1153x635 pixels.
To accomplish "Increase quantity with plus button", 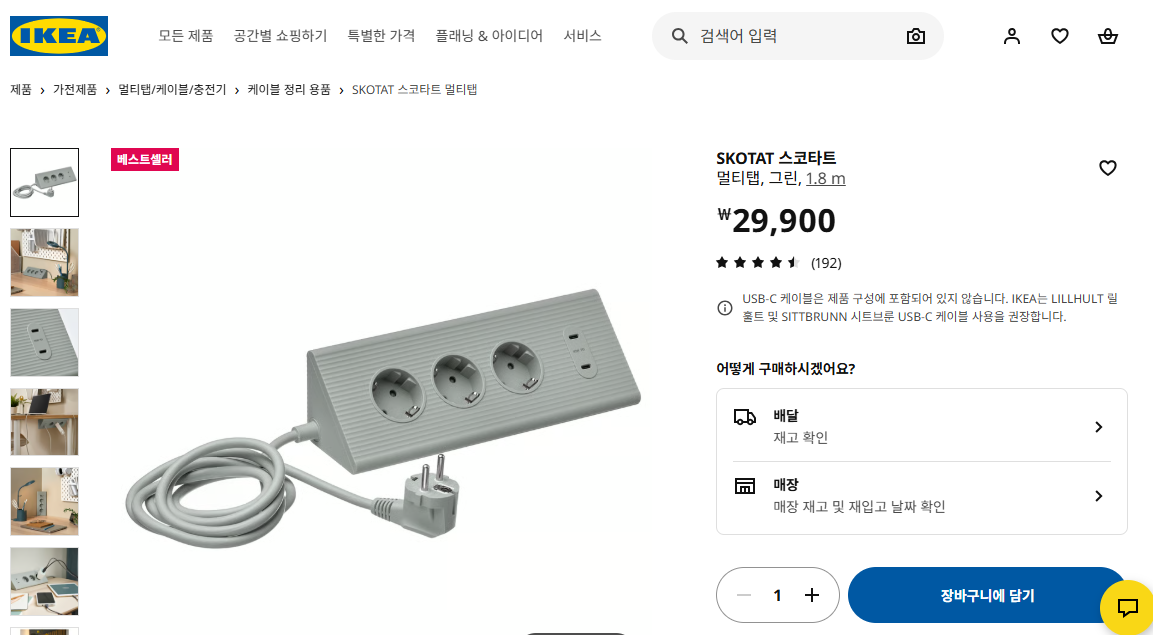I will (812, 595).
